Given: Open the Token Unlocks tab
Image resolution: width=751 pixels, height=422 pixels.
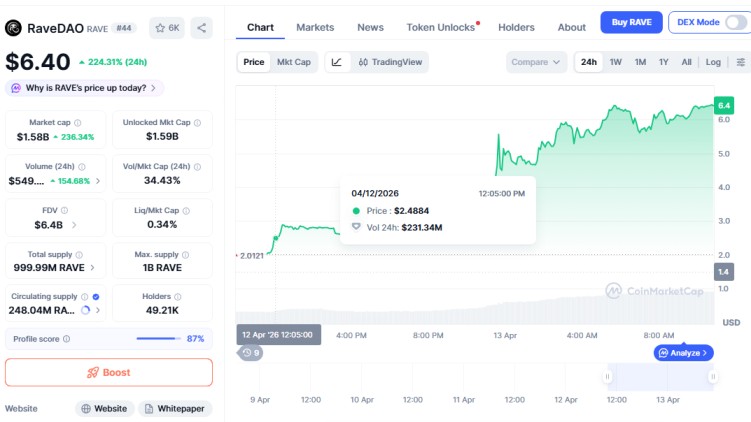Looking at the screenshot, I should point(441,27).
